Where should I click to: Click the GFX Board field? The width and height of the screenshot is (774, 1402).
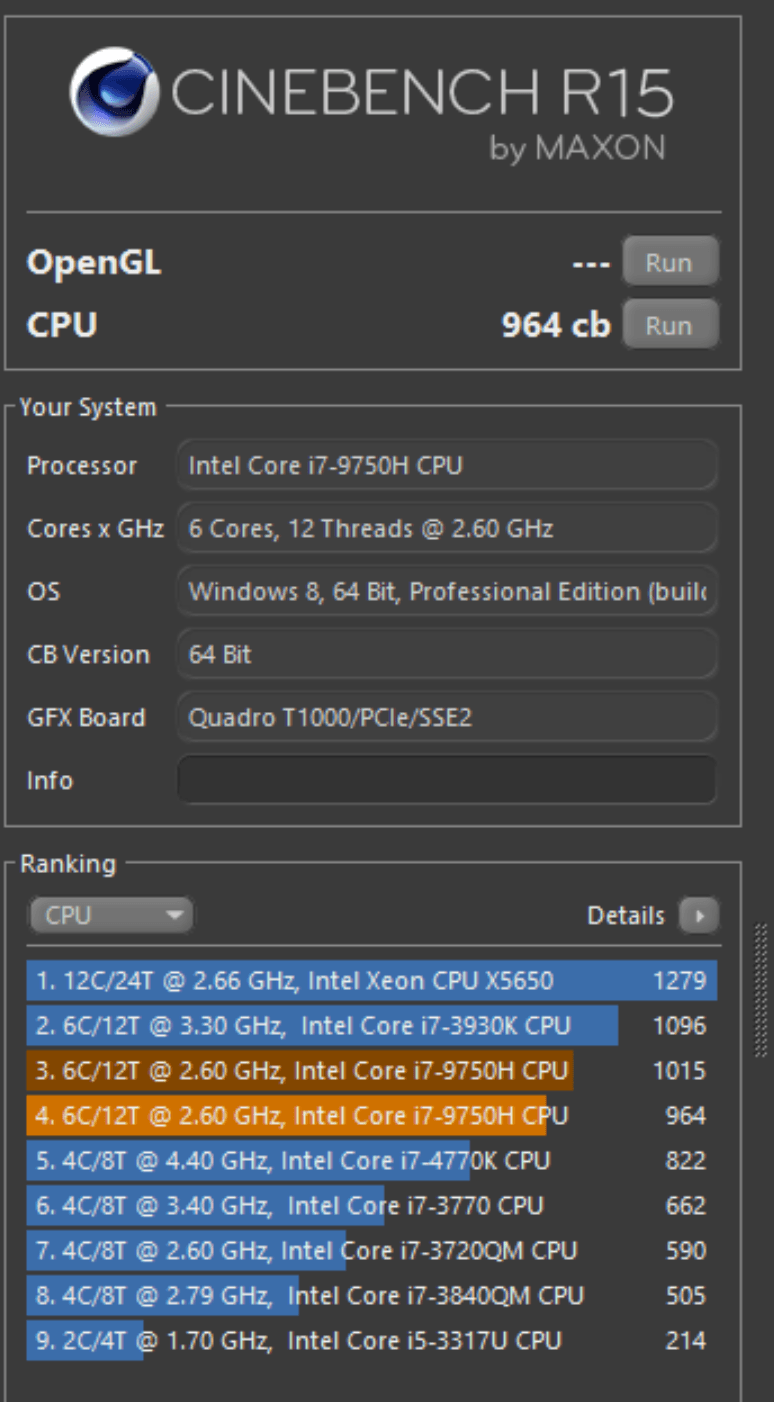point(447,717)
